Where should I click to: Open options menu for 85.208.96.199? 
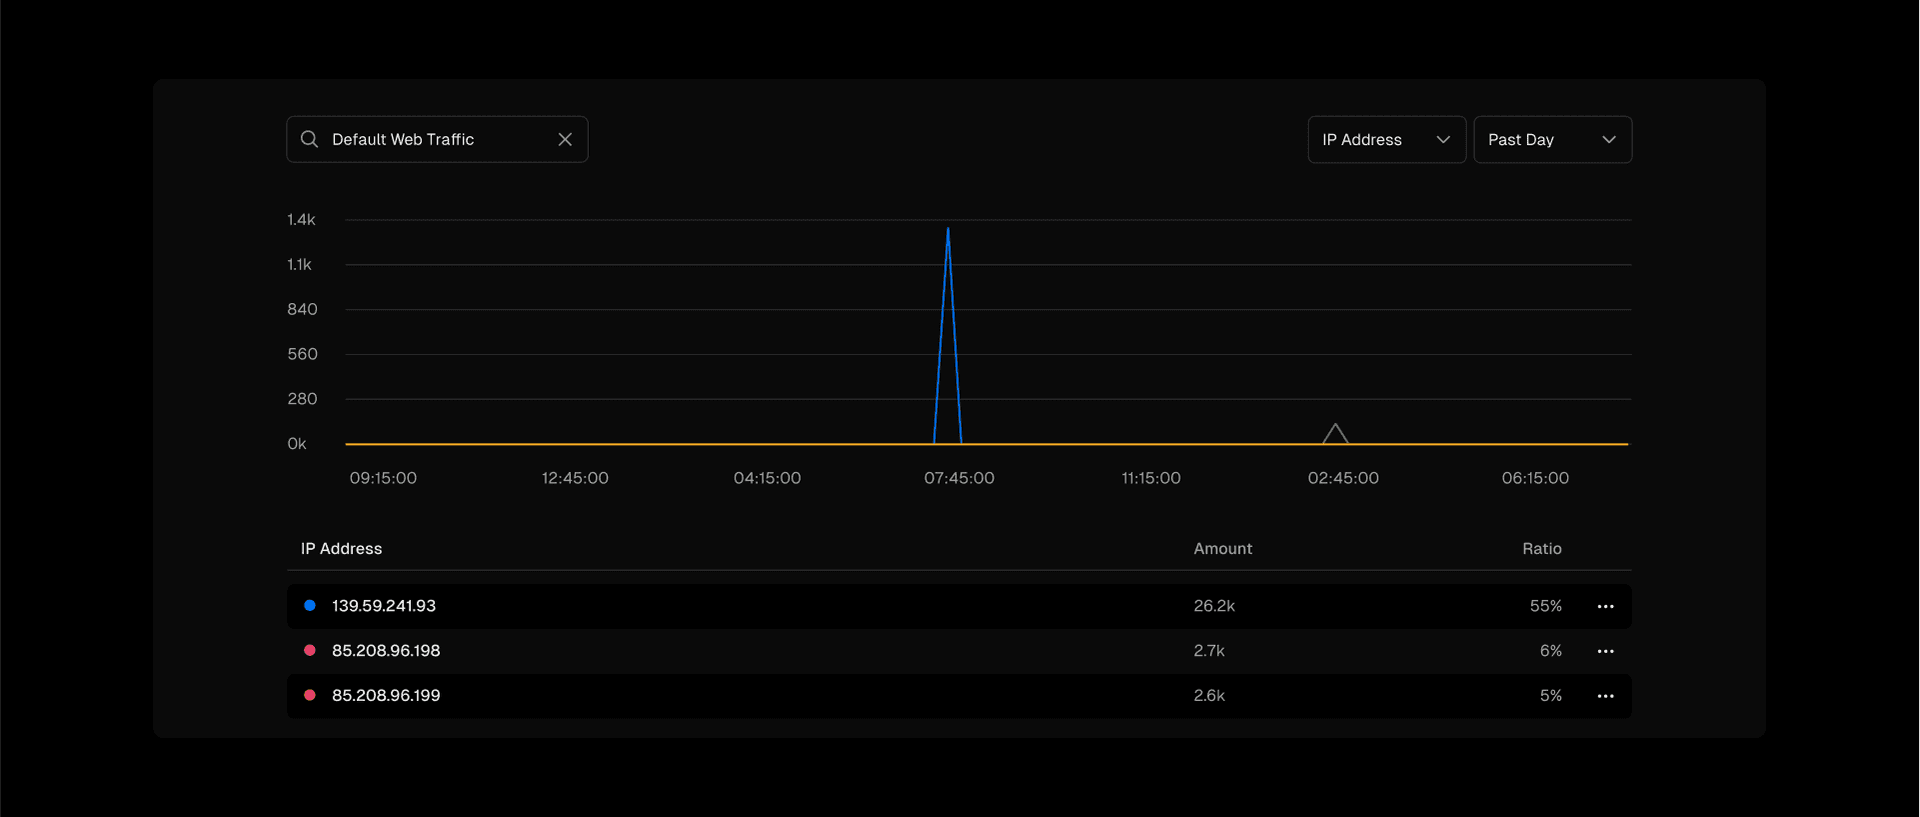pyautogui.click(x=1605, y=696)
